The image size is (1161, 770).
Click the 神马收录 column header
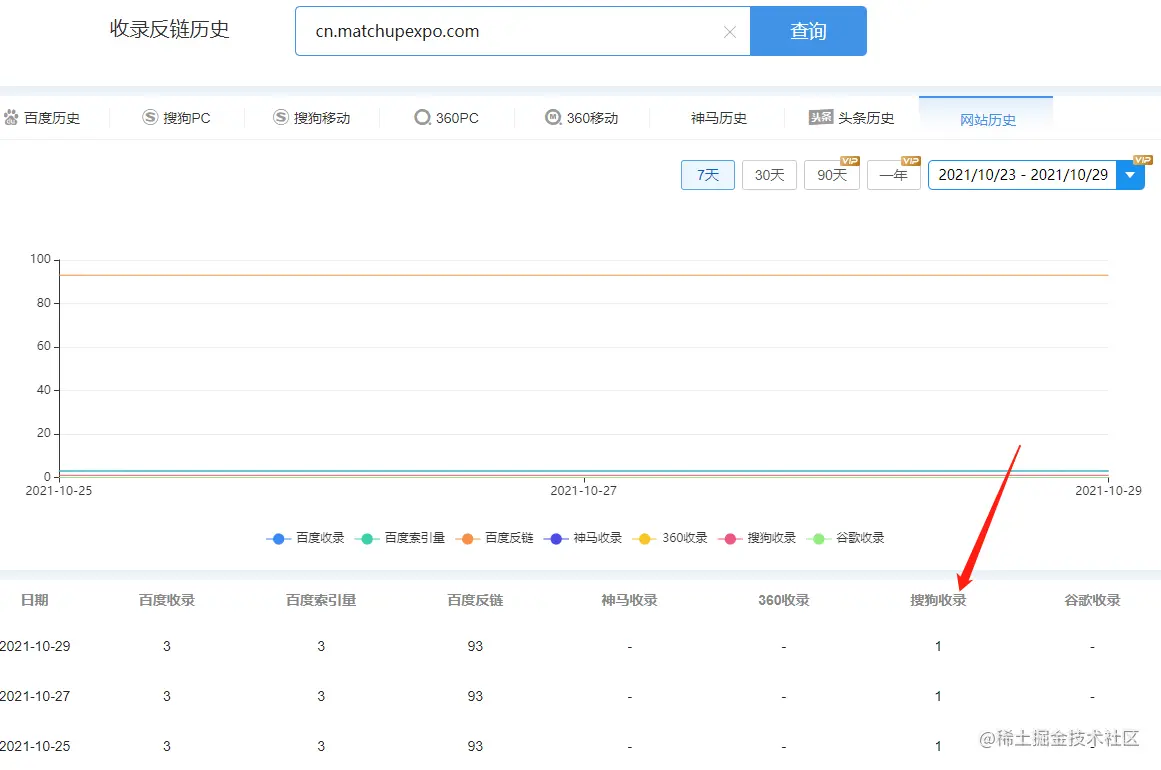pos(629,600)
